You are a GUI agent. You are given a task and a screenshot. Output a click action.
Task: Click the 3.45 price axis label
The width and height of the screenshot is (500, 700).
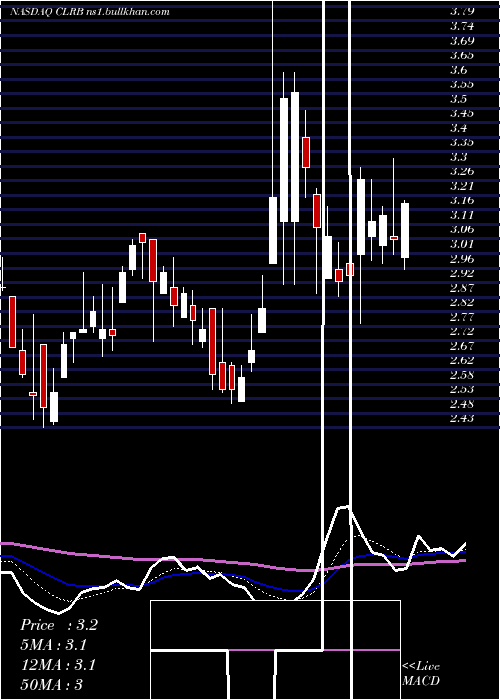pyautogui.click(x=462, y=113)
